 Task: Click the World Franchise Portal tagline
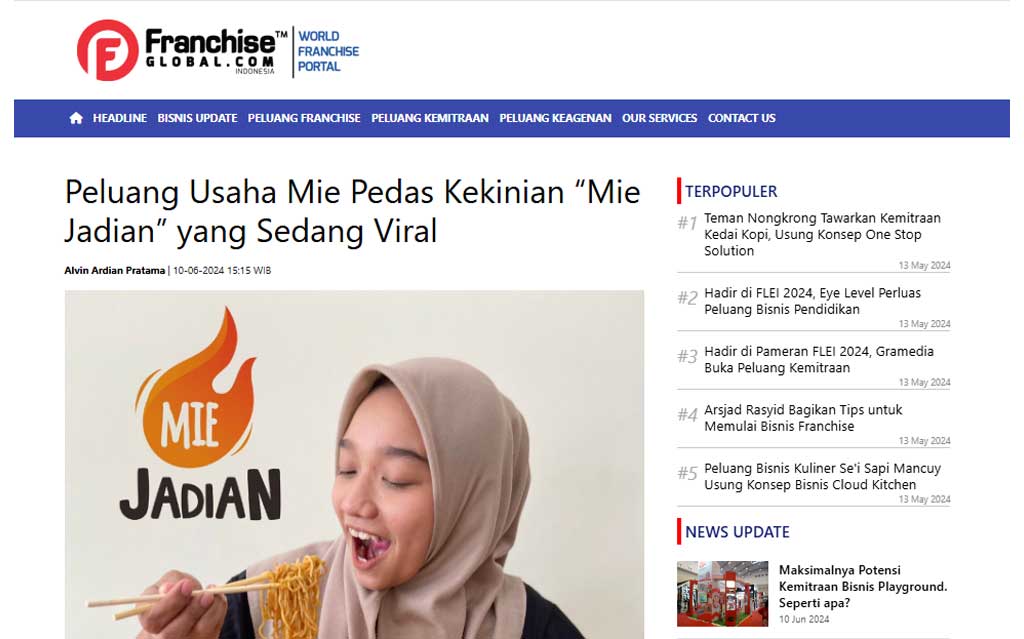point(328,51)
